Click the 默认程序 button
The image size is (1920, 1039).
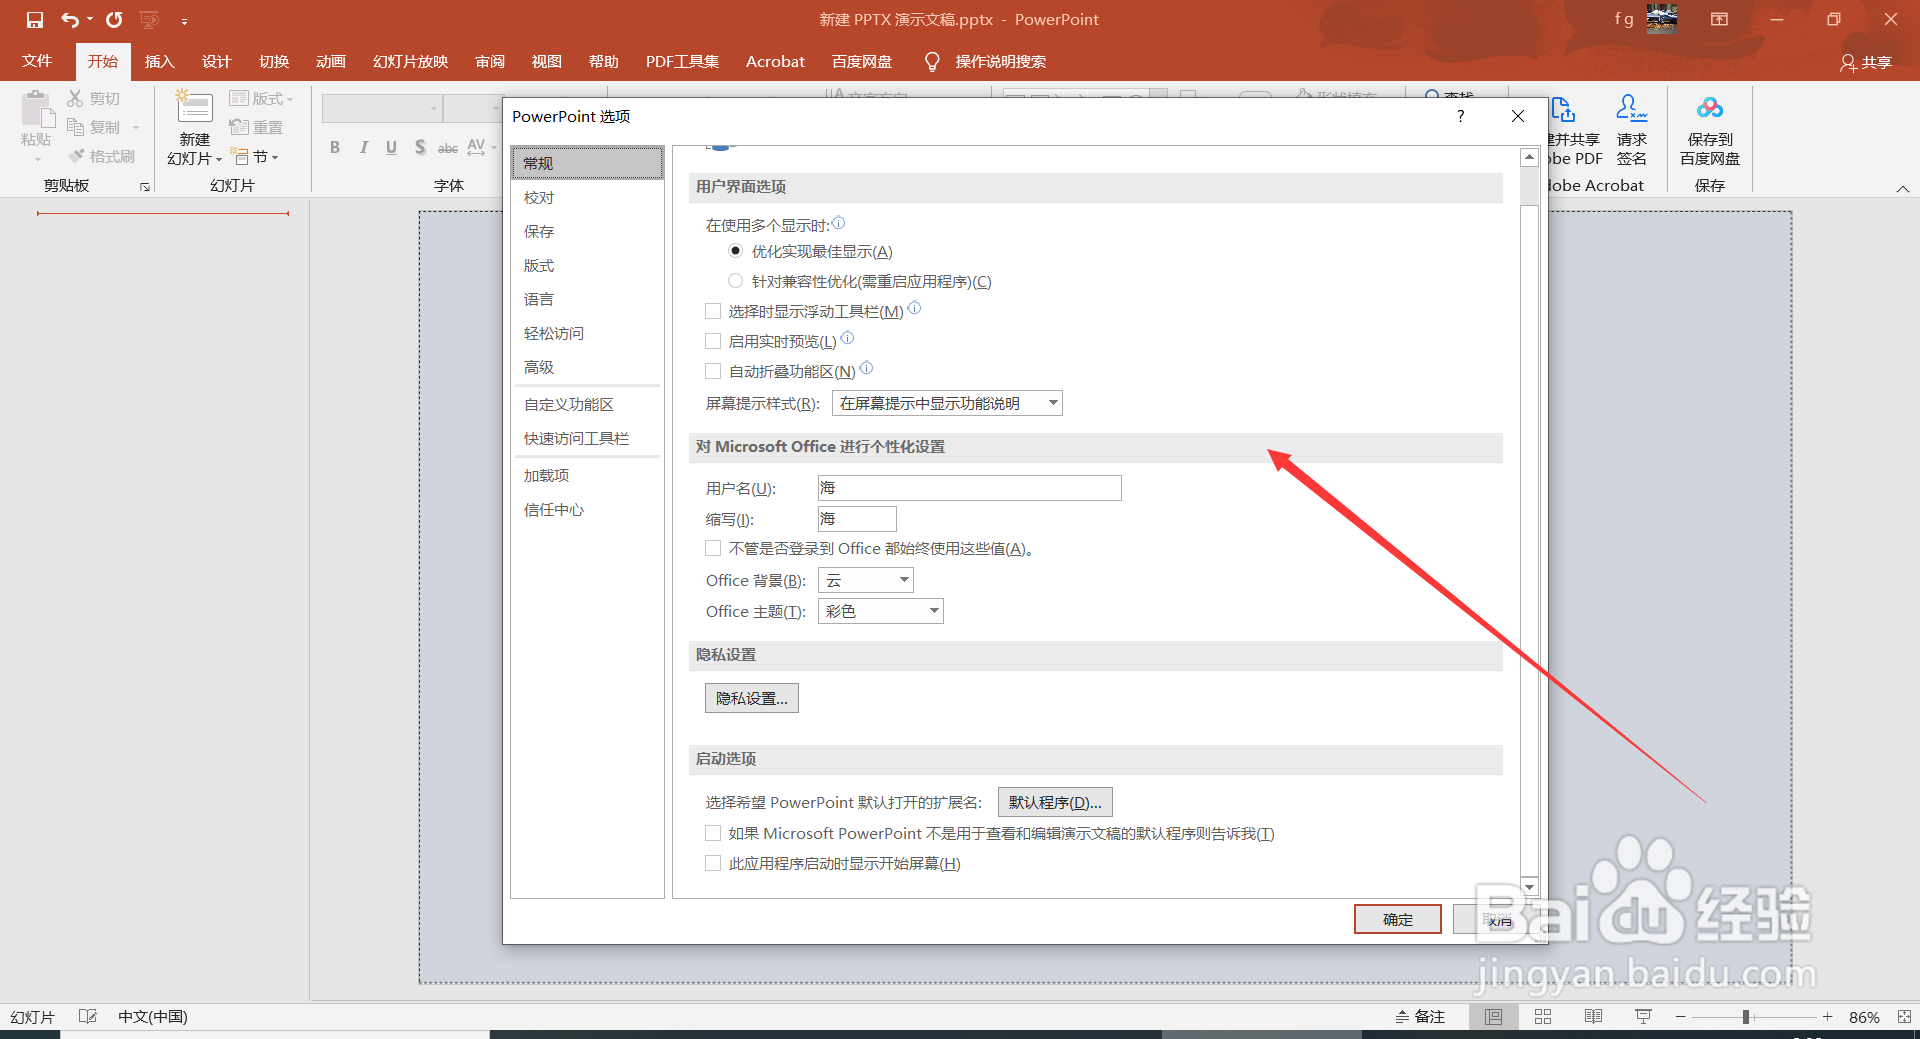(1055, 802)
